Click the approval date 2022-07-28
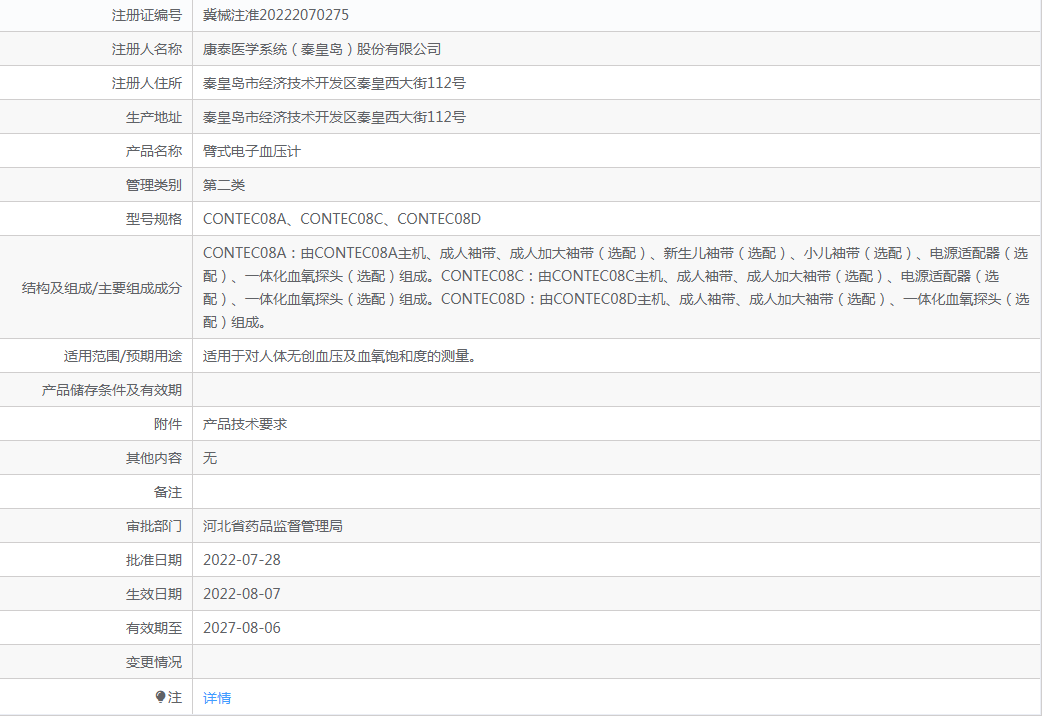The height and width of the screenshot is (720, 1051). [241, 560]
